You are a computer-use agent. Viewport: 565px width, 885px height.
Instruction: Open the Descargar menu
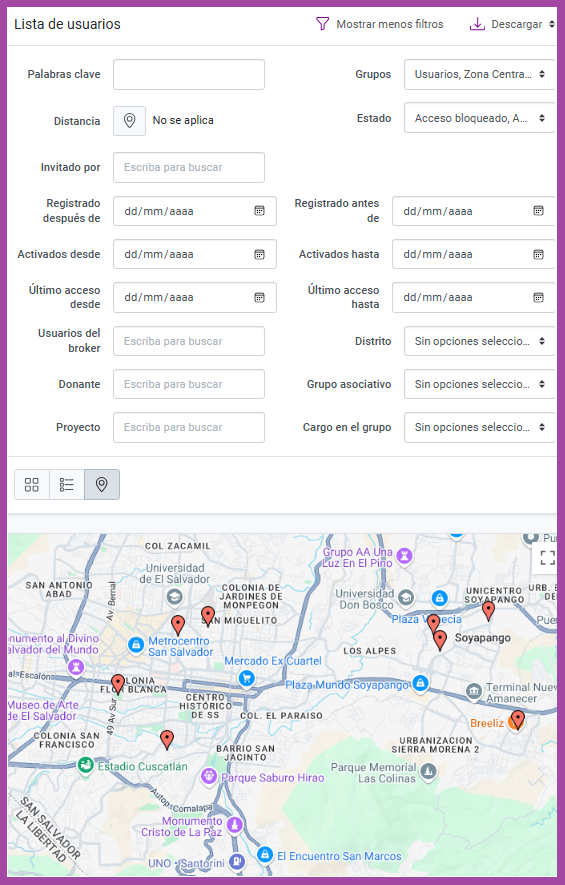(x=512, y=24)
